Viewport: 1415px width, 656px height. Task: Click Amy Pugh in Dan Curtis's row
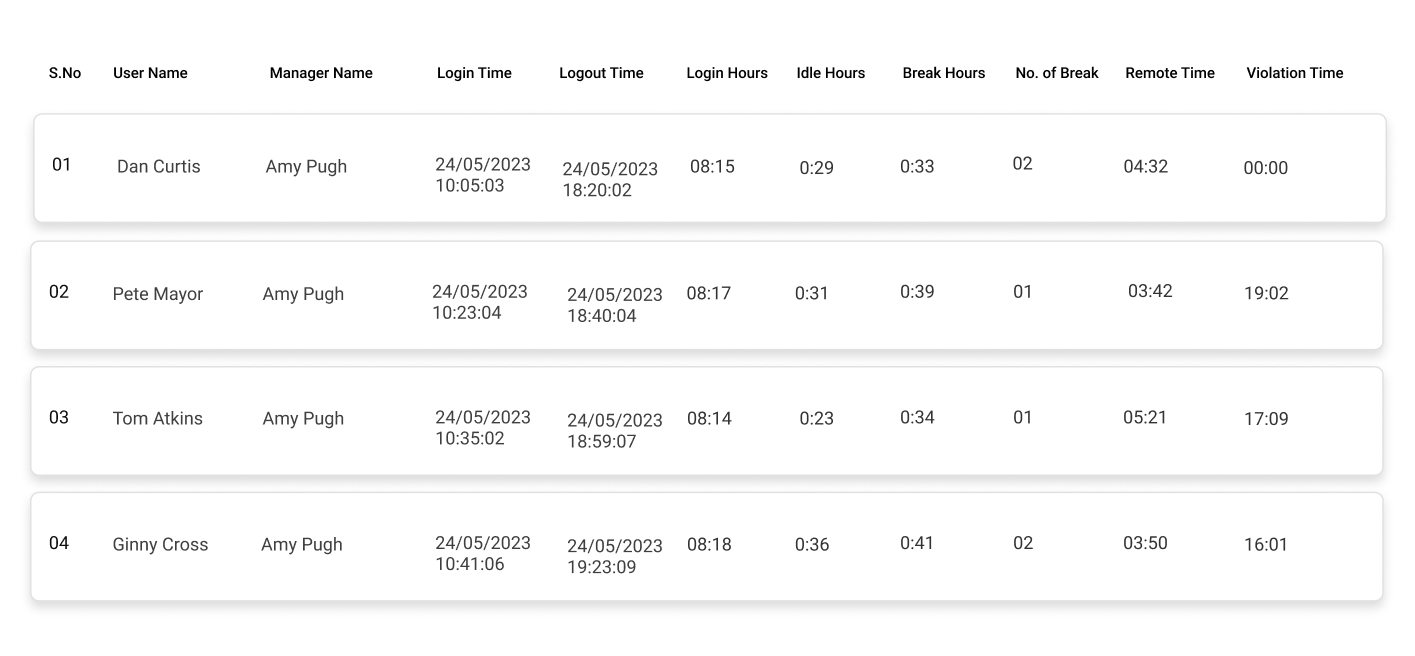pyautogui.click(x=306, y=167)
